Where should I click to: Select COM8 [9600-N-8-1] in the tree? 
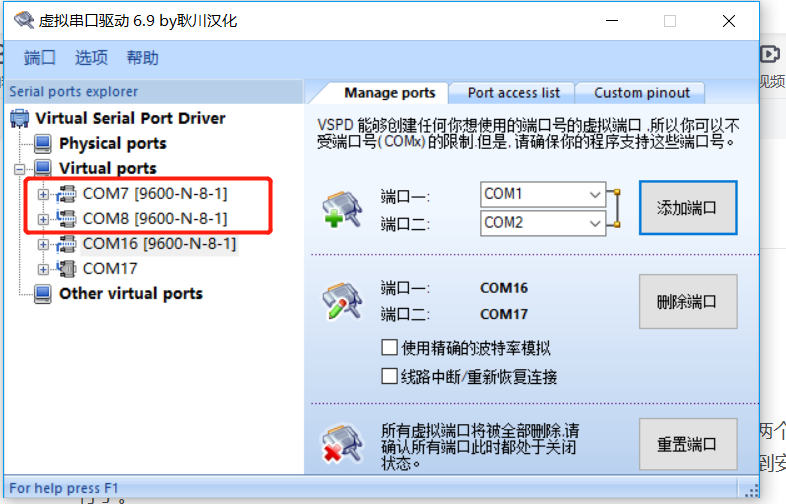155,219
